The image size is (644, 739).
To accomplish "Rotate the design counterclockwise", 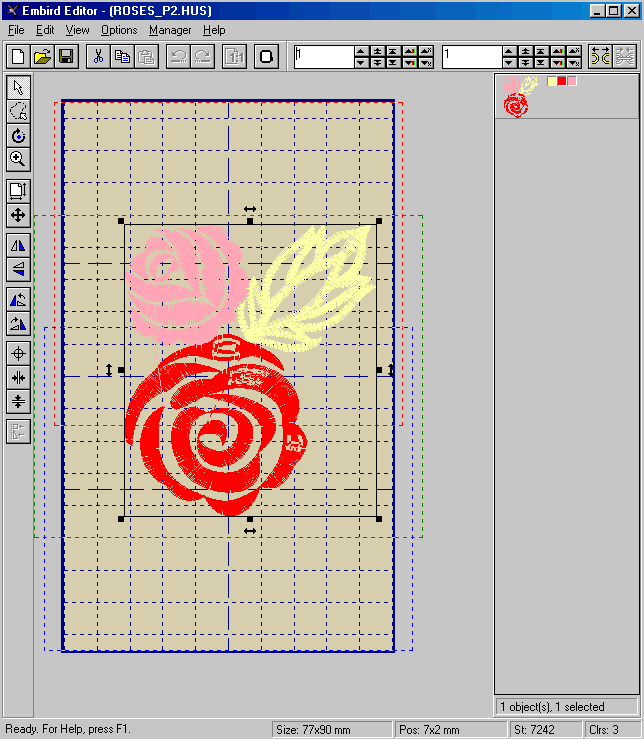I will click(x=18, y=300).
